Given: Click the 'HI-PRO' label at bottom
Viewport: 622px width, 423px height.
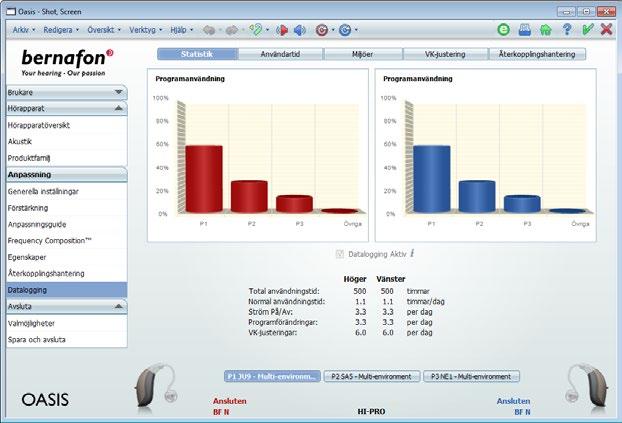Looking at the screenshot, I should coord(371,412).
